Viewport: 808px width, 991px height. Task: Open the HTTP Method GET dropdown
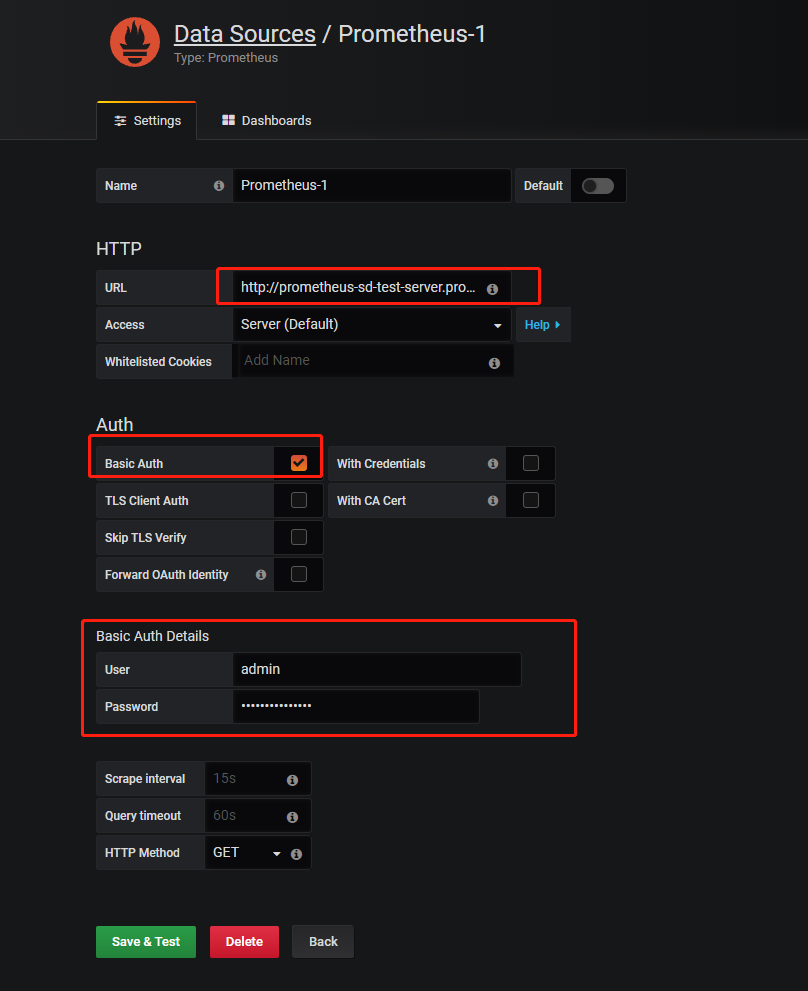pyautogui.click(x=247, y=853)
